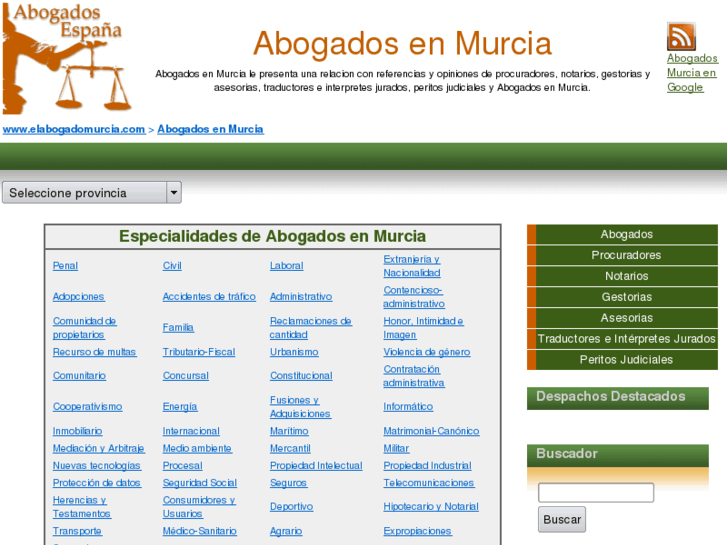Open the Seguros link

[288, 483]
